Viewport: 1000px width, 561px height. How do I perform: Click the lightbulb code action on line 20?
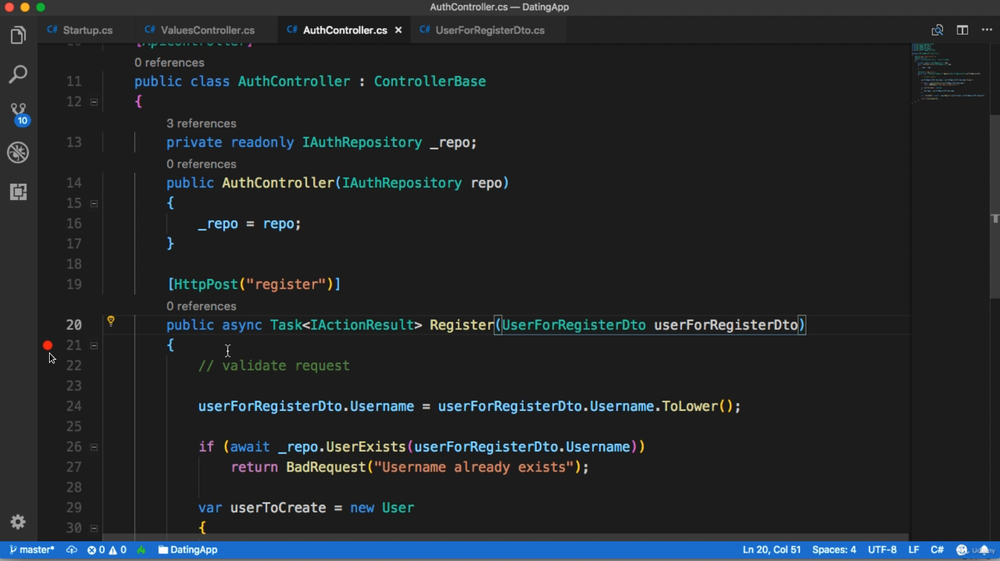(x=111, y=321)
